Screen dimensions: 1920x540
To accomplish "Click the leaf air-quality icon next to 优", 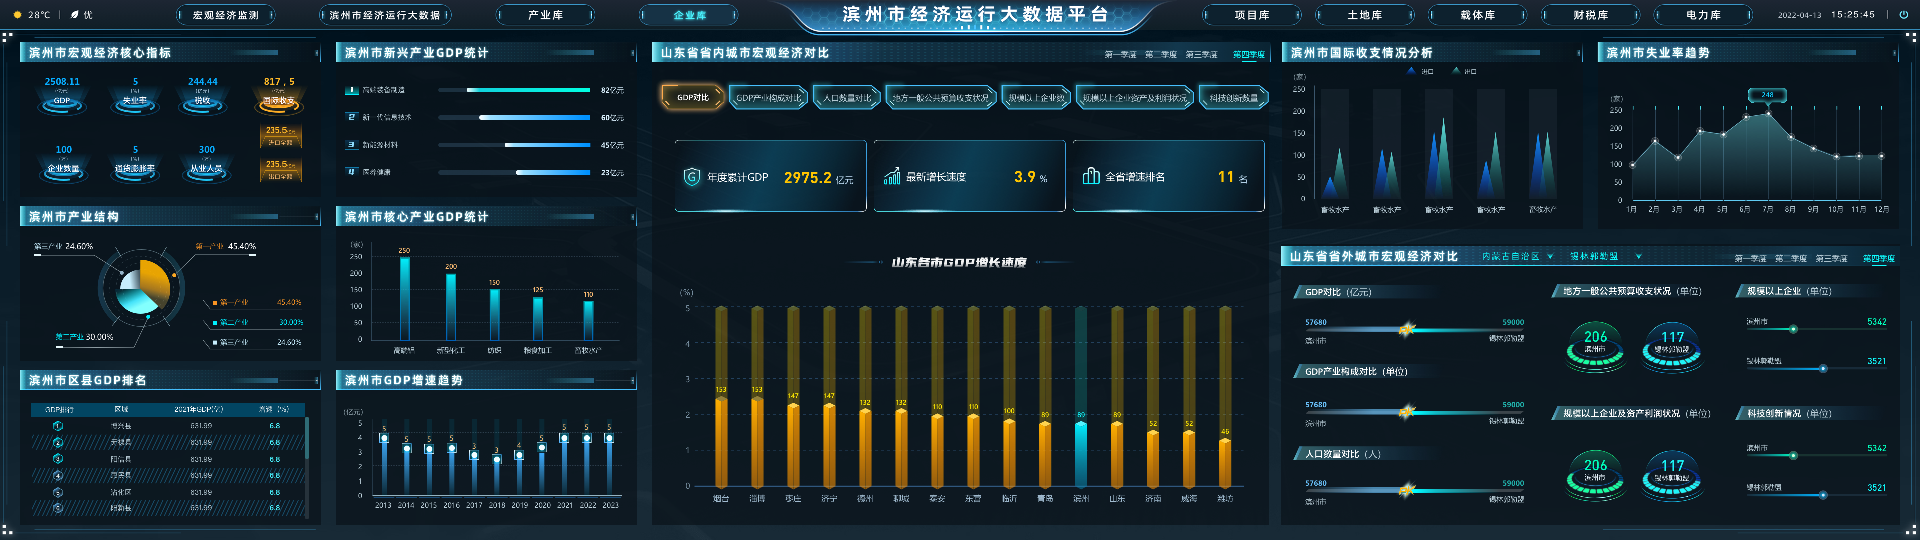I will point(74,15).
